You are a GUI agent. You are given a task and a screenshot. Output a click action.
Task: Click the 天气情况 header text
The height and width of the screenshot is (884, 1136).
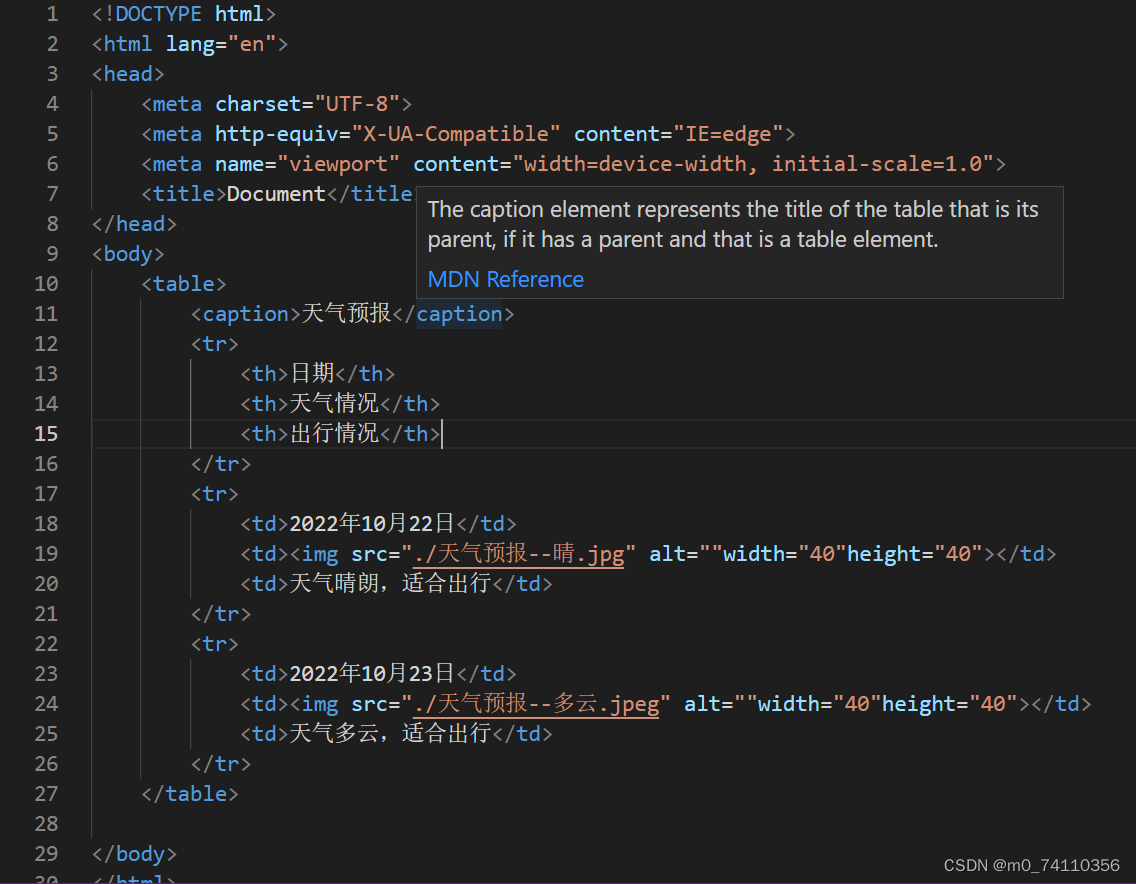point(334,403)
